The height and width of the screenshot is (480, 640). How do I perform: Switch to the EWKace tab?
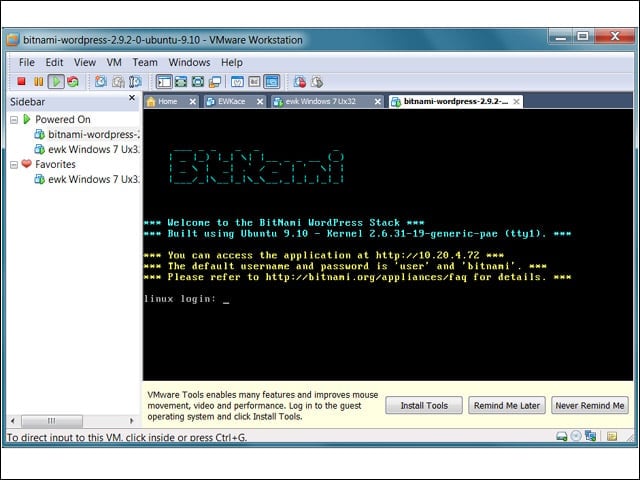231,101
